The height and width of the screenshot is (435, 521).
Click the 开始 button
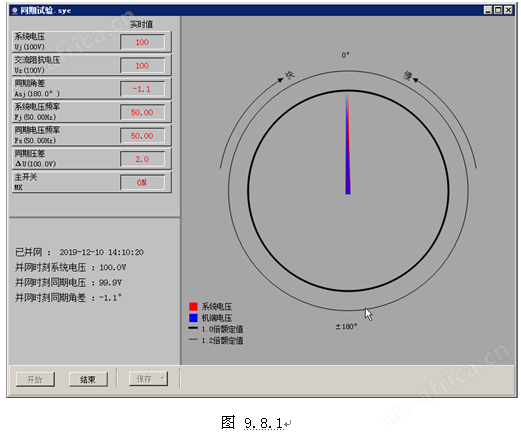point(35,379)
